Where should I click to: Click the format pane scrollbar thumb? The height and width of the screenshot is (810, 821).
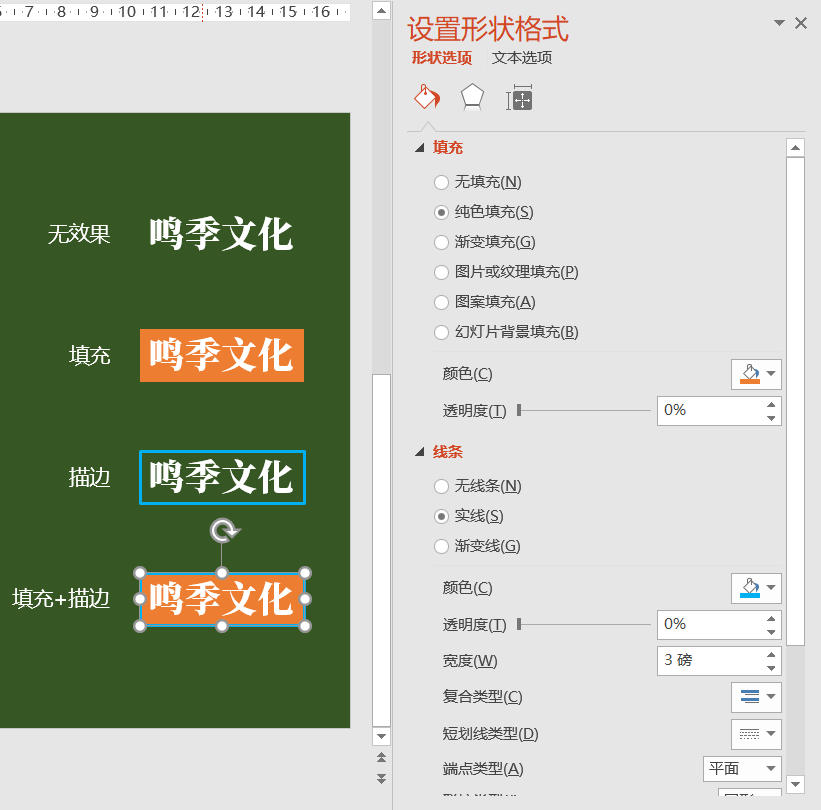[795, 401]
